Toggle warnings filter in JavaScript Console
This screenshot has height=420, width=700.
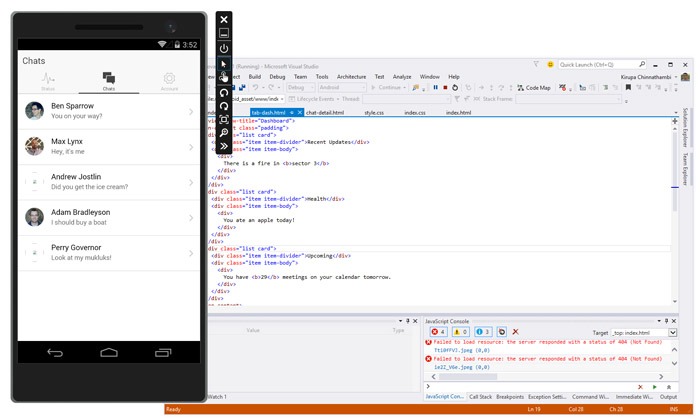coord(460,331)
